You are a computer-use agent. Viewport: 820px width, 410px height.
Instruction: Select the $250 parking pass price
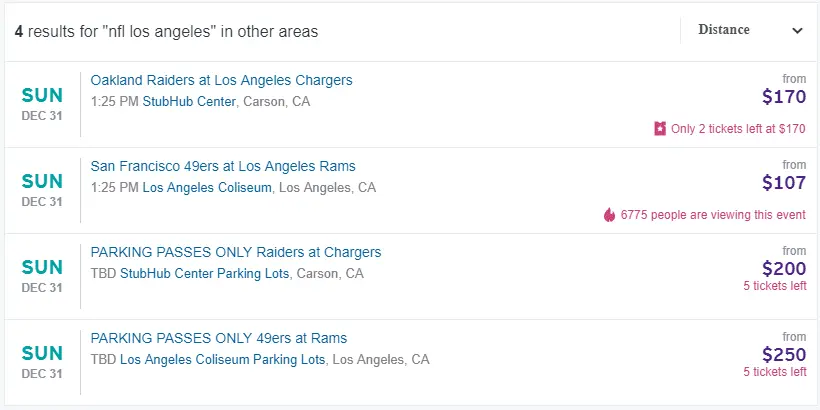tap(783, 355)
